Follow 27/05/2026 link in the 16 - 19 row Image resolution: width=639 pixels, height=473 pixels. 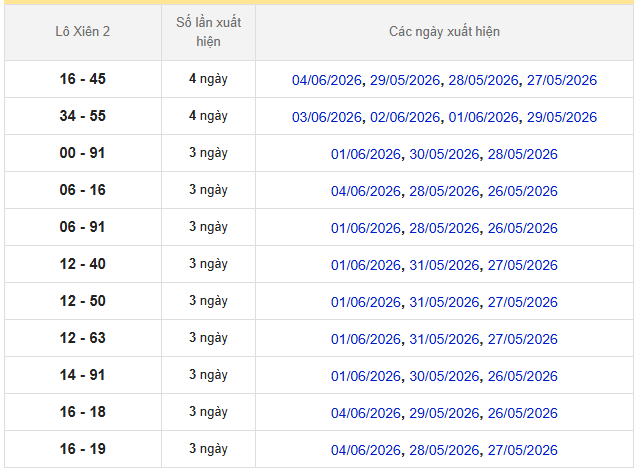tap(523, 451)
